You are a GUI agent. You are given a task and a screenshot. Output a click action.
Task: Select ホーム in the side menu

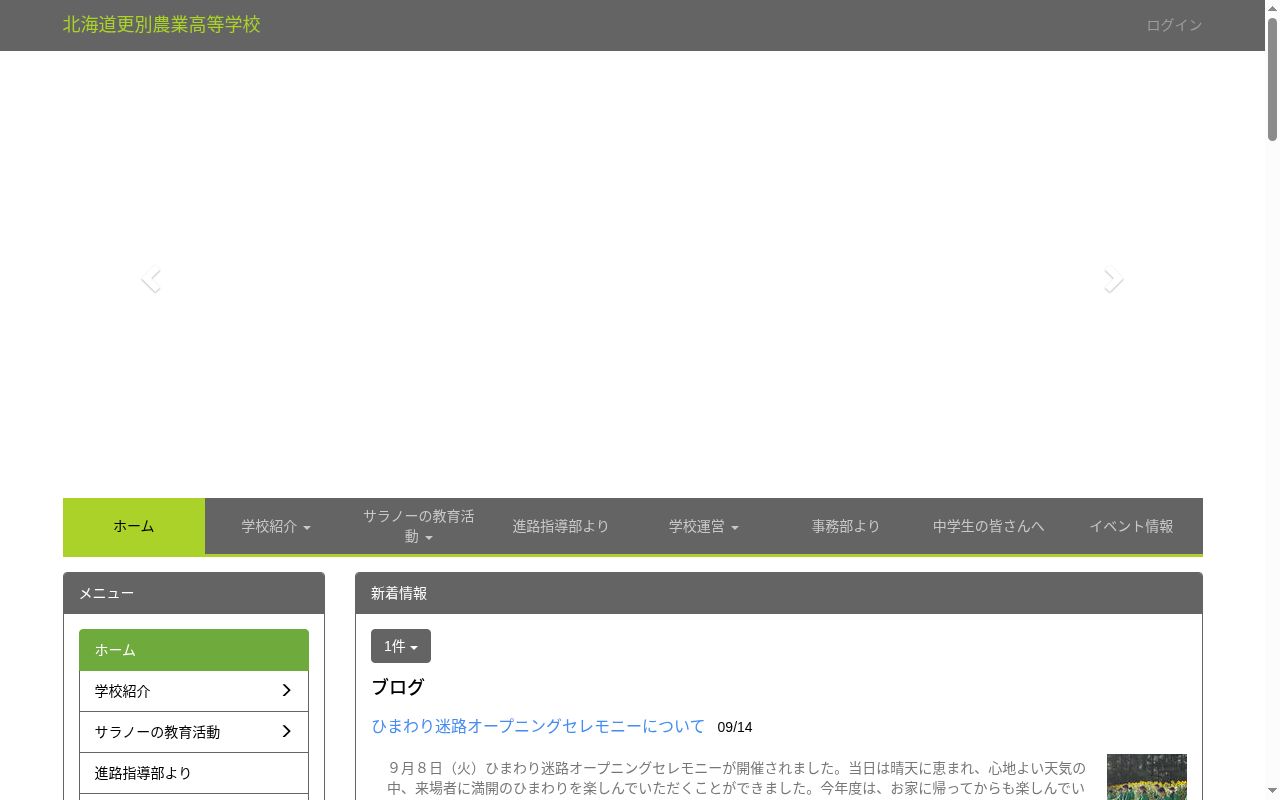(194, 650)
